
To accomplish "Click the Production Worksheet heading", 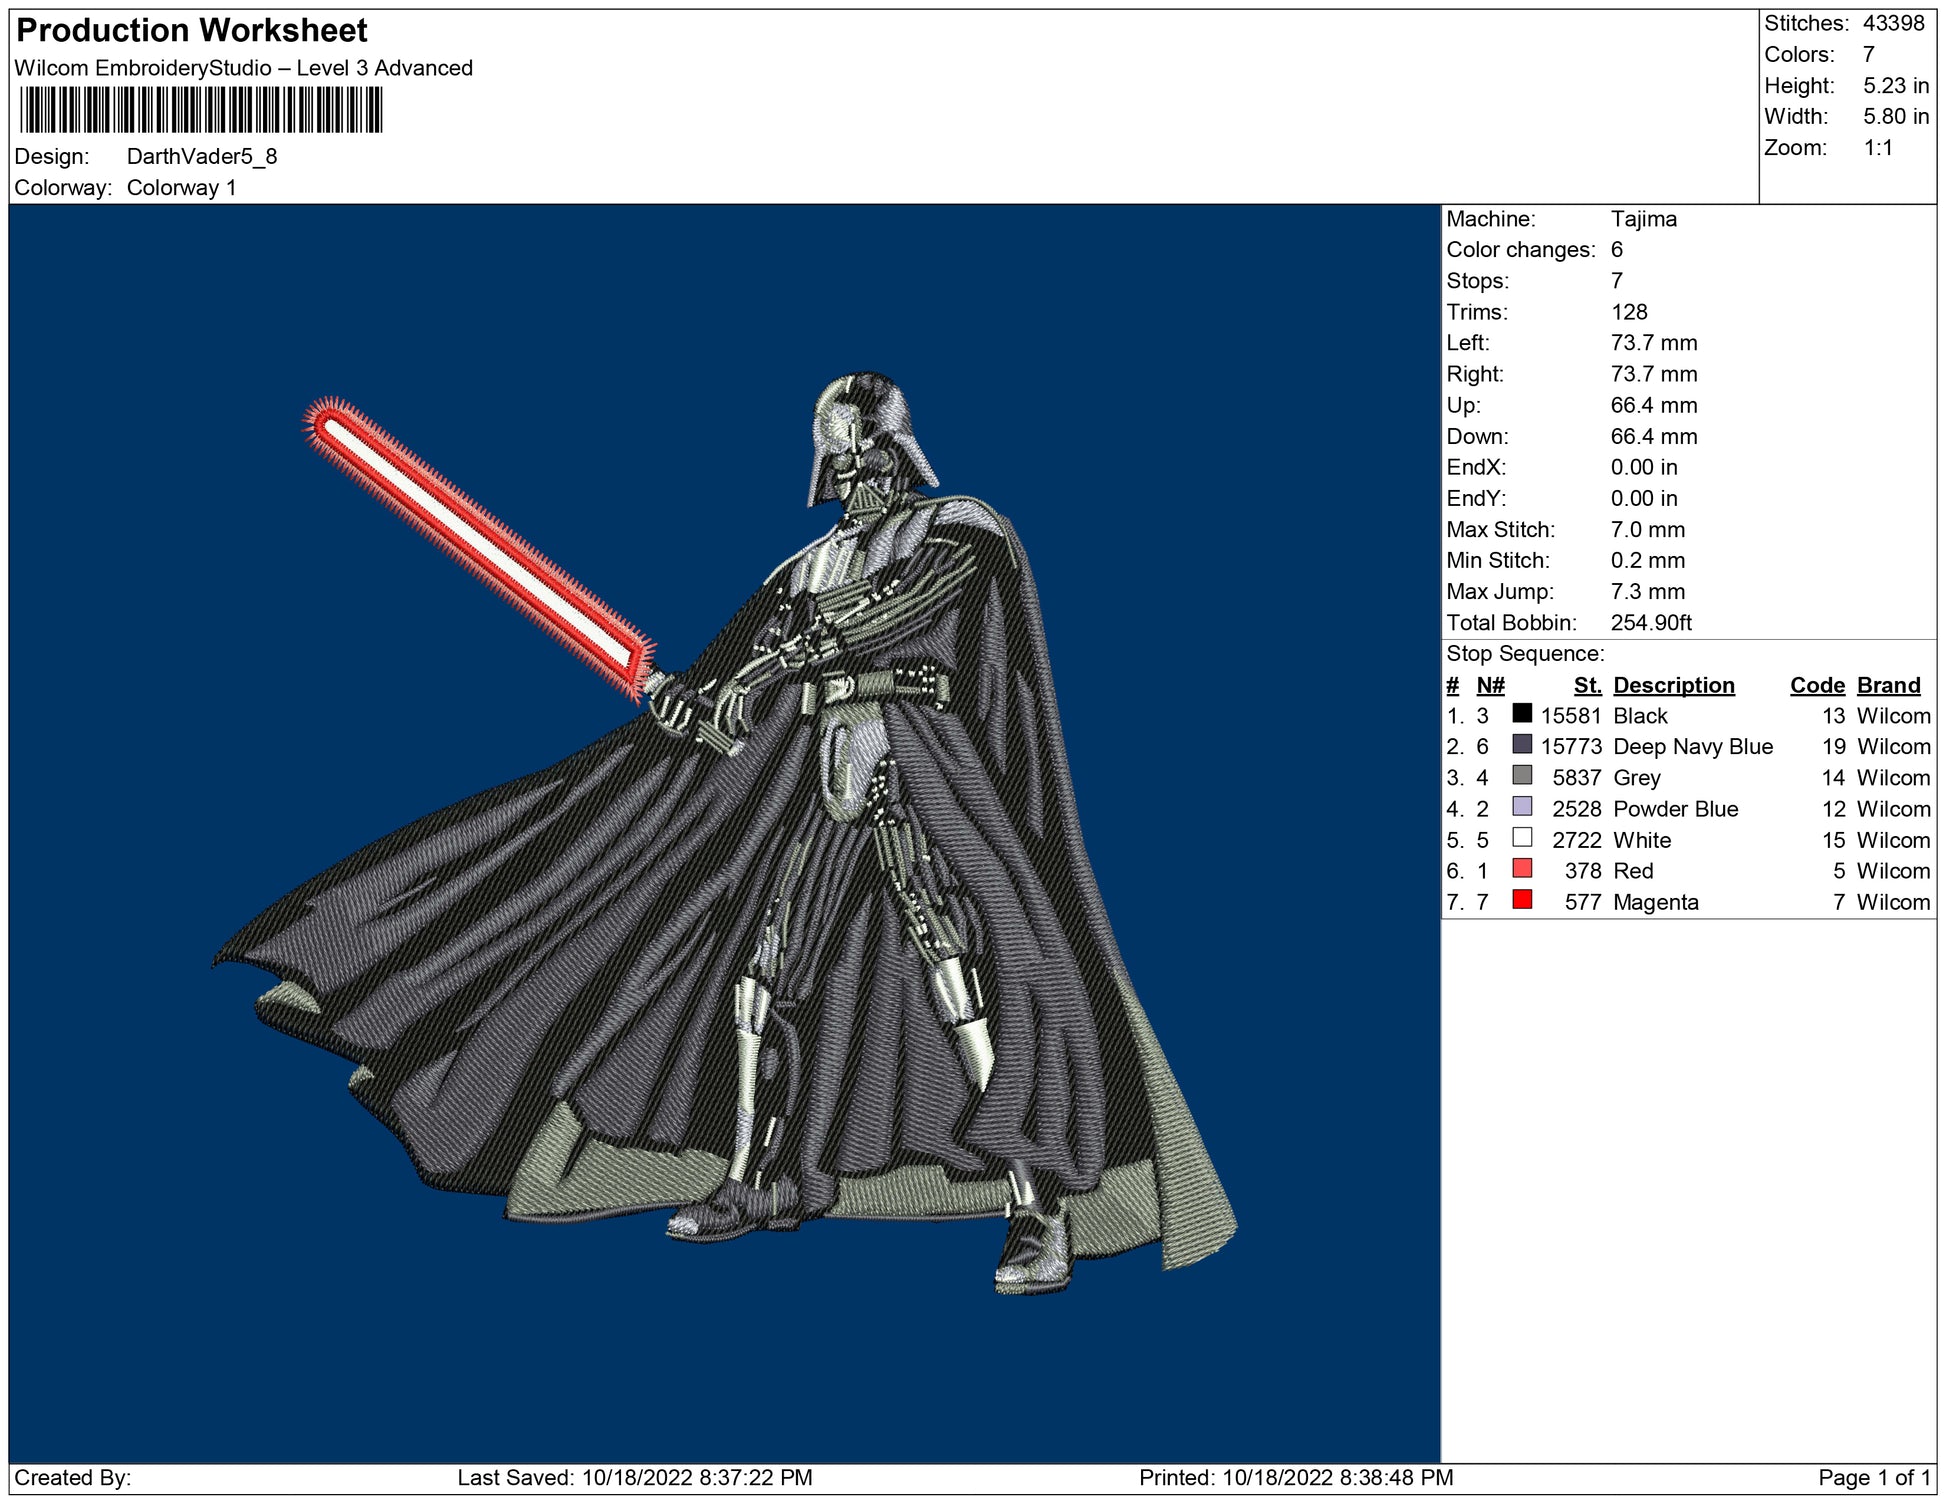I will 192,31.
